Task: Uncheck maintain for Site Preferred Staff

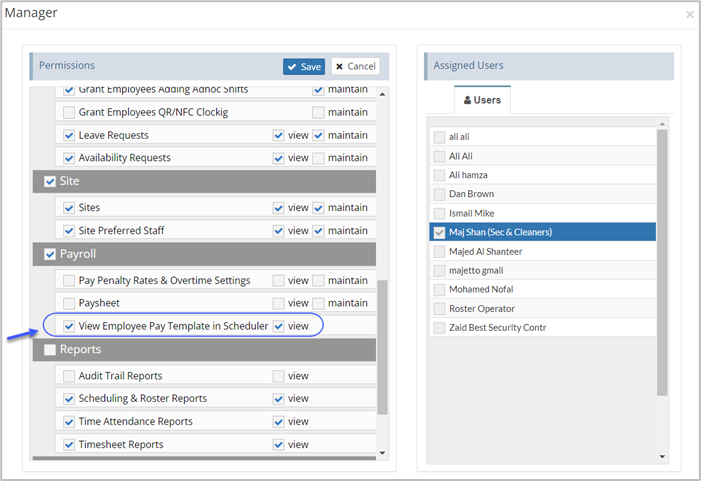Action: click(x=318, y=230)
